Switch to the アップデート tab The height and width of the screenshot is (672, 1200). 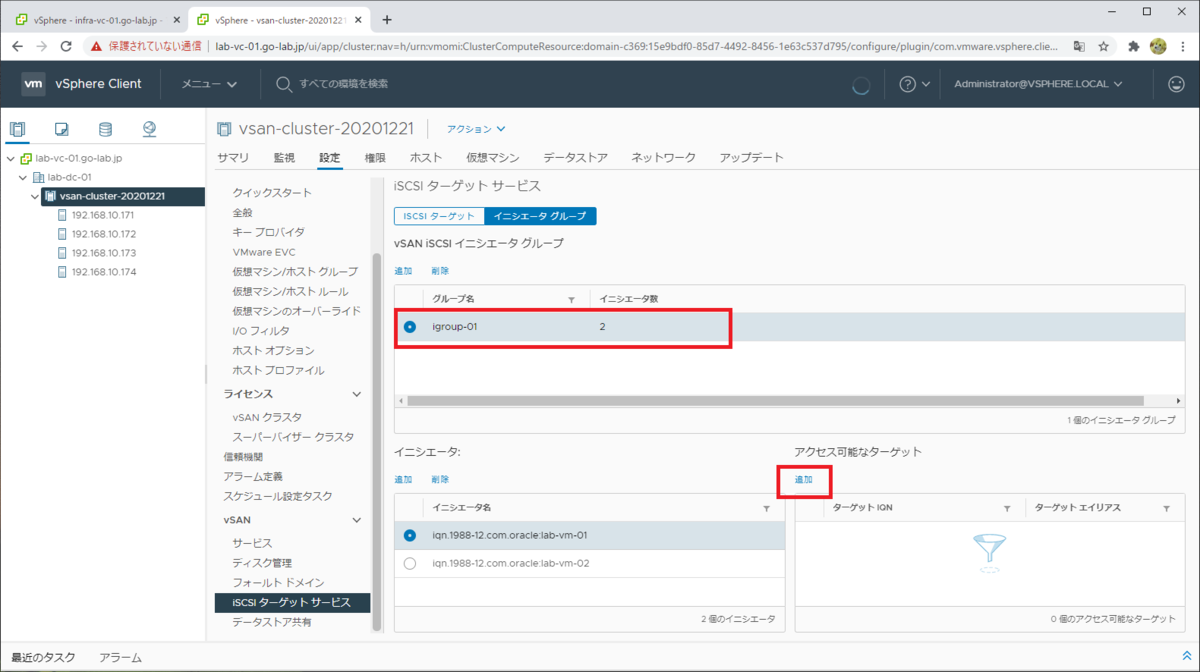752,158
